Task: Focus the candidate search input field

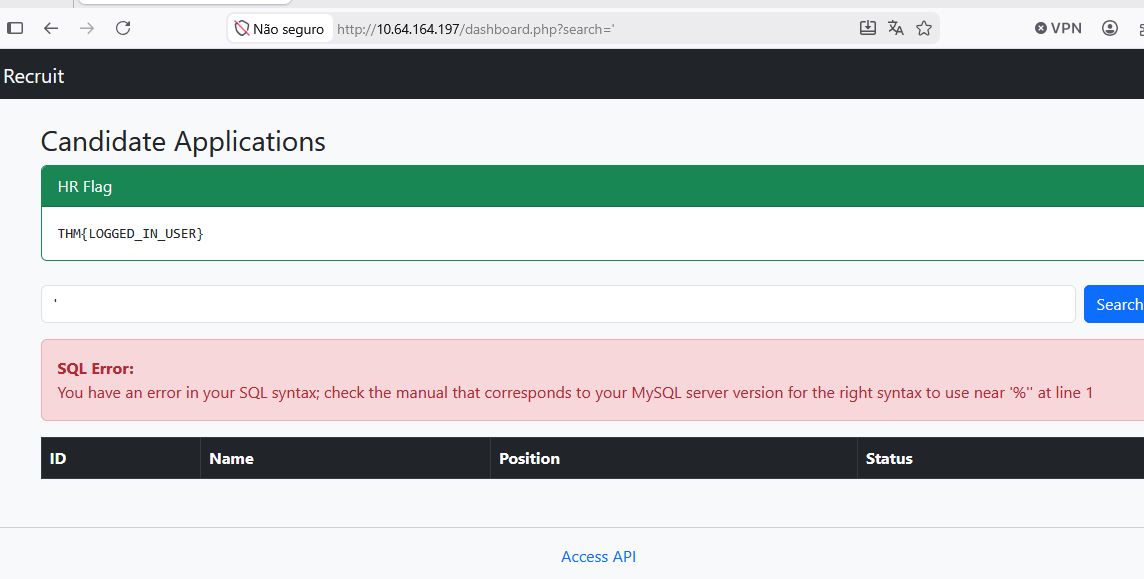Action: (558, 304)
